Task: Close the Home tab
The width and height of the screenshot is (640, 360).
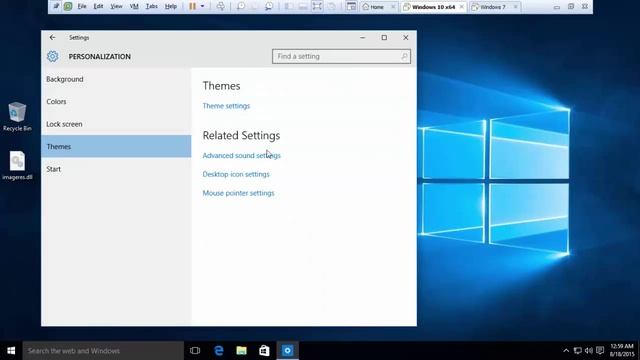Action: tap(393, 7)
